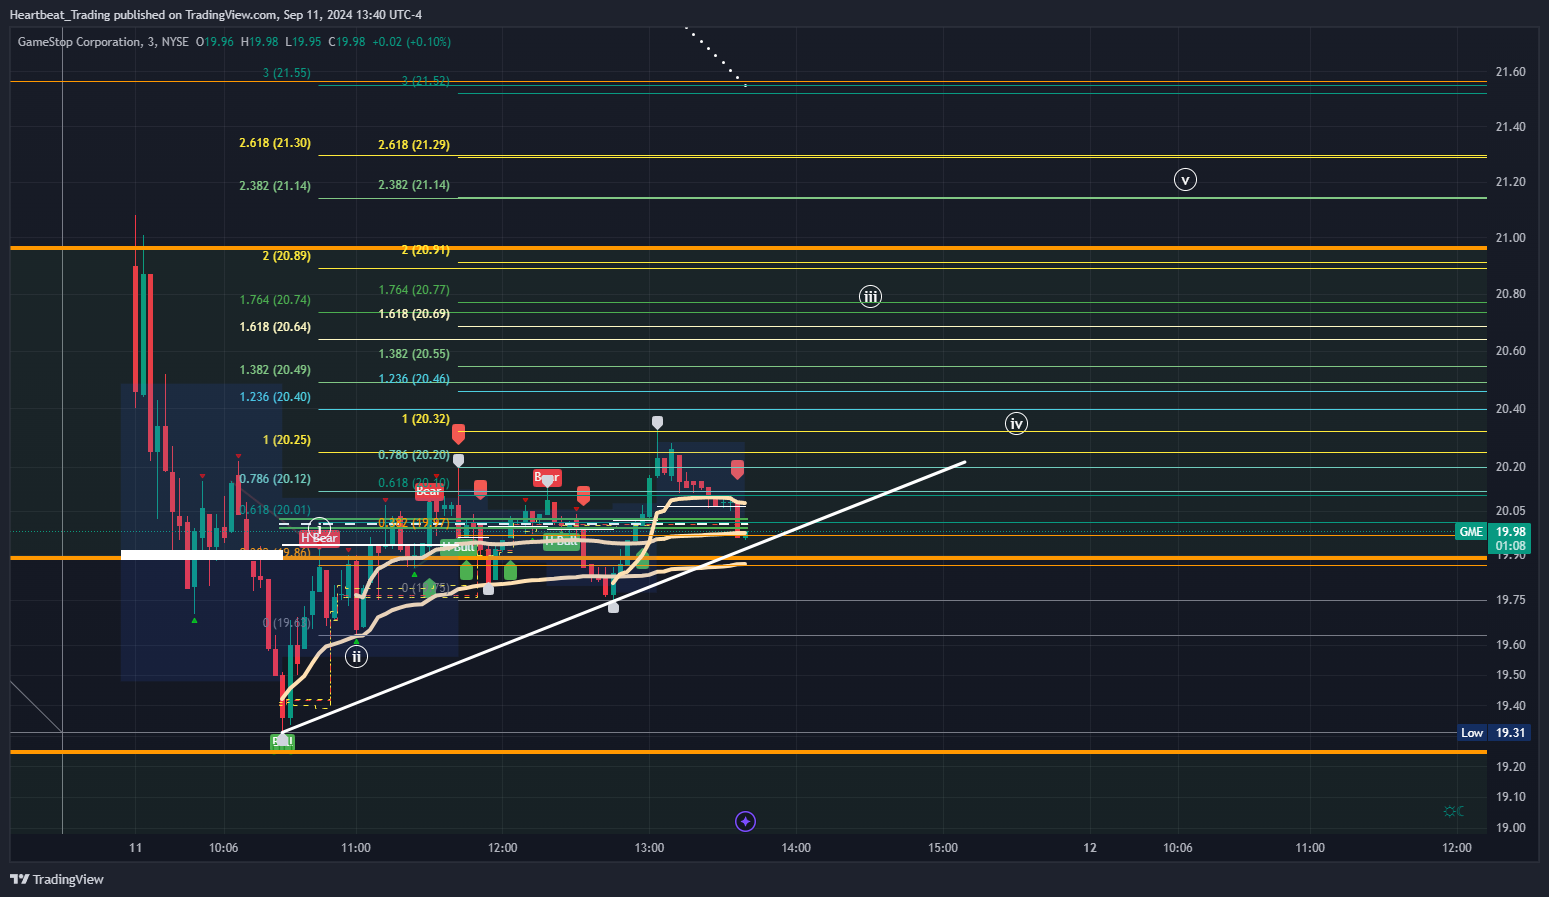This screenshot has width=1549, height=897.
Task: Click the 15:00 time axis label
Action: (943, 848)
